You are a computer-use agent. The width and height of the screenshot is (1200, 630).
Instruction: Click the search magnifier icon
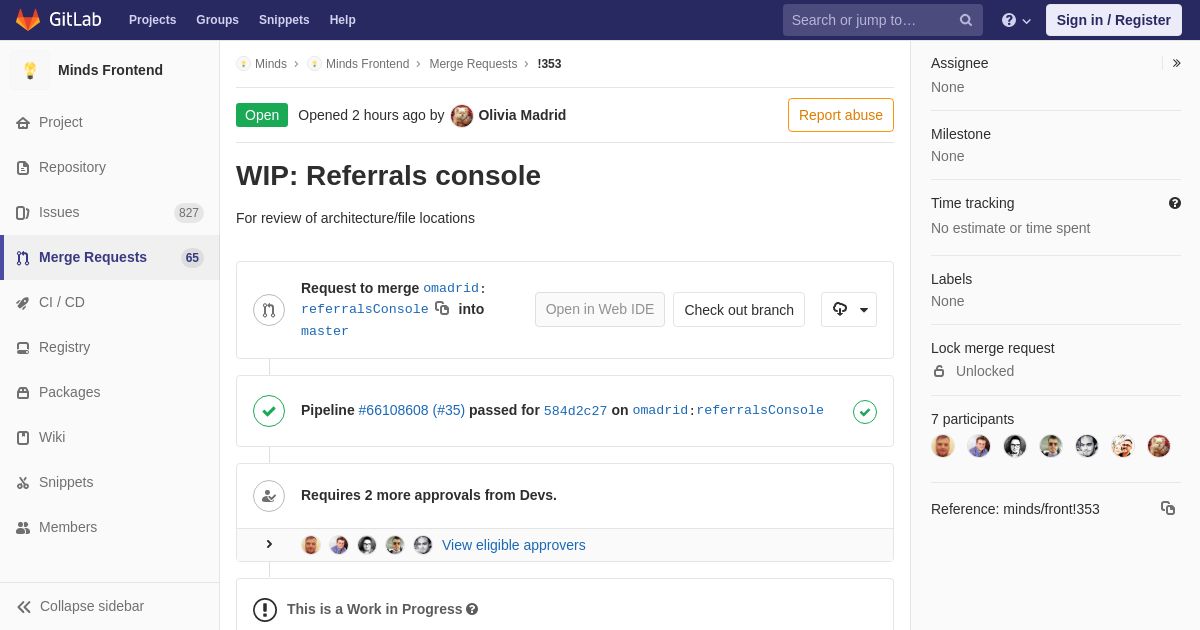pyautogui.click(x=966, y=20)
